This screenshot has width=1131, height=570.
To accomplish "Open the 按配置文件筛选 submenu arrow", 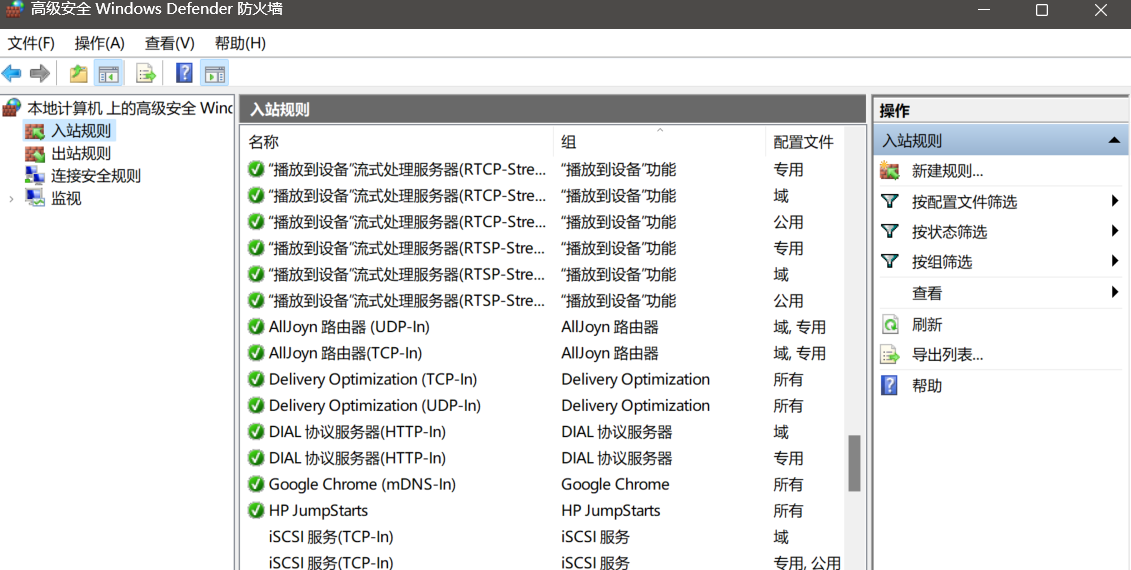I will click(x=1115, y=201).
